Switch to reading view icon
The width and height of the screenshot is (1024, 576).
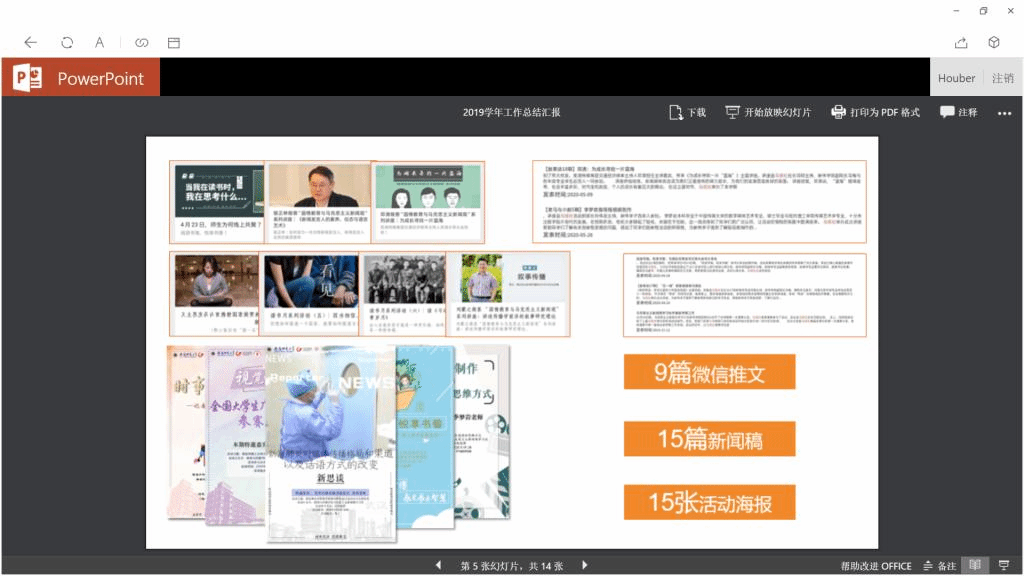975,566
